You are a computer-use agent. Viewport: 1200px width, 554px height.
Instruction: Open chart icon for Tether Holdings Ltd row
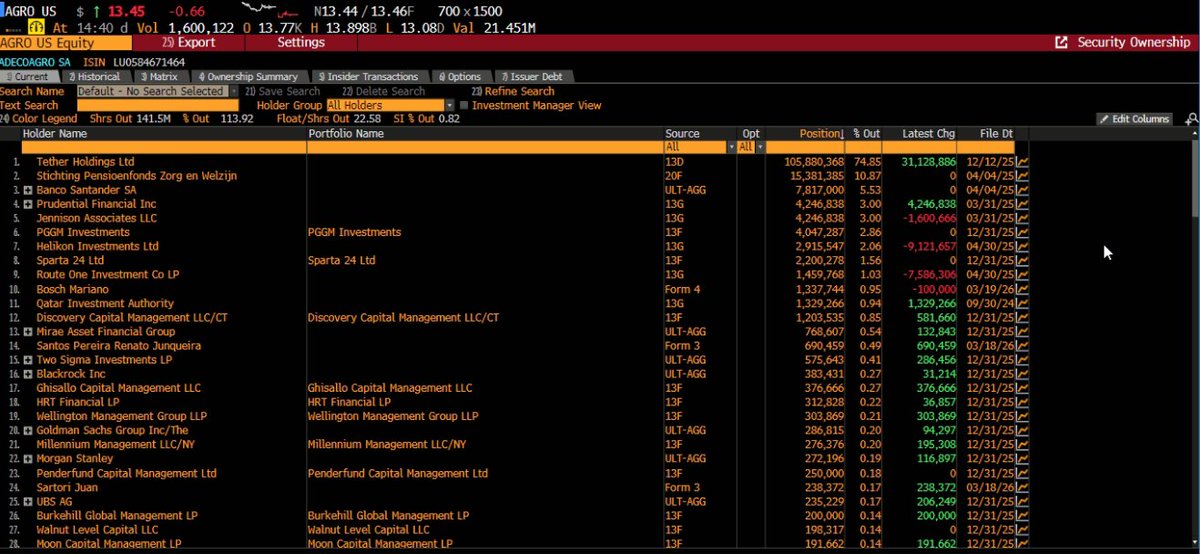pos(1023,161)
